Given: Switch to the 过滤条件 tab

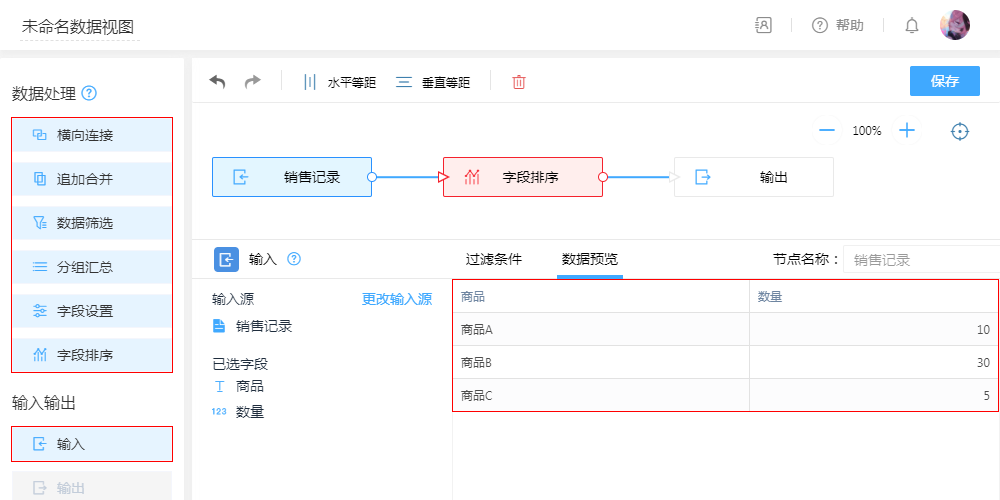Looking at the screenshot, I should 493,259.
